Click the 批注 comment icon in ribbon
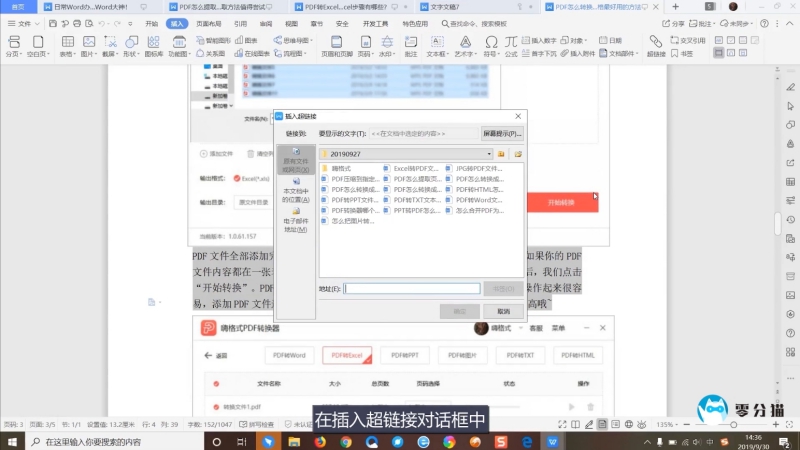Screen dimensions: 800x450 [x=411, y=46]
